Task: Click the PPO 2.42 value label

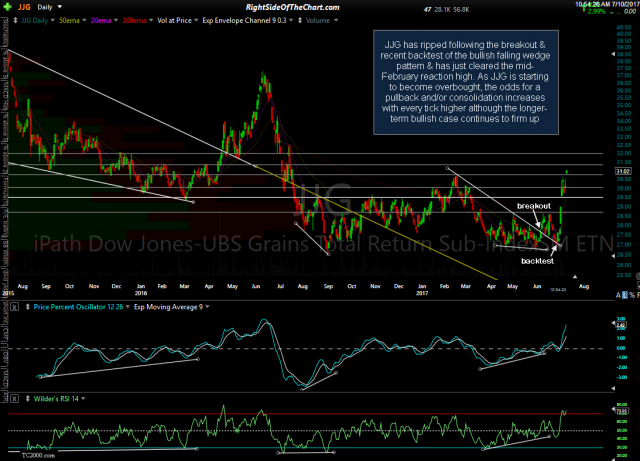Action: 621,325
